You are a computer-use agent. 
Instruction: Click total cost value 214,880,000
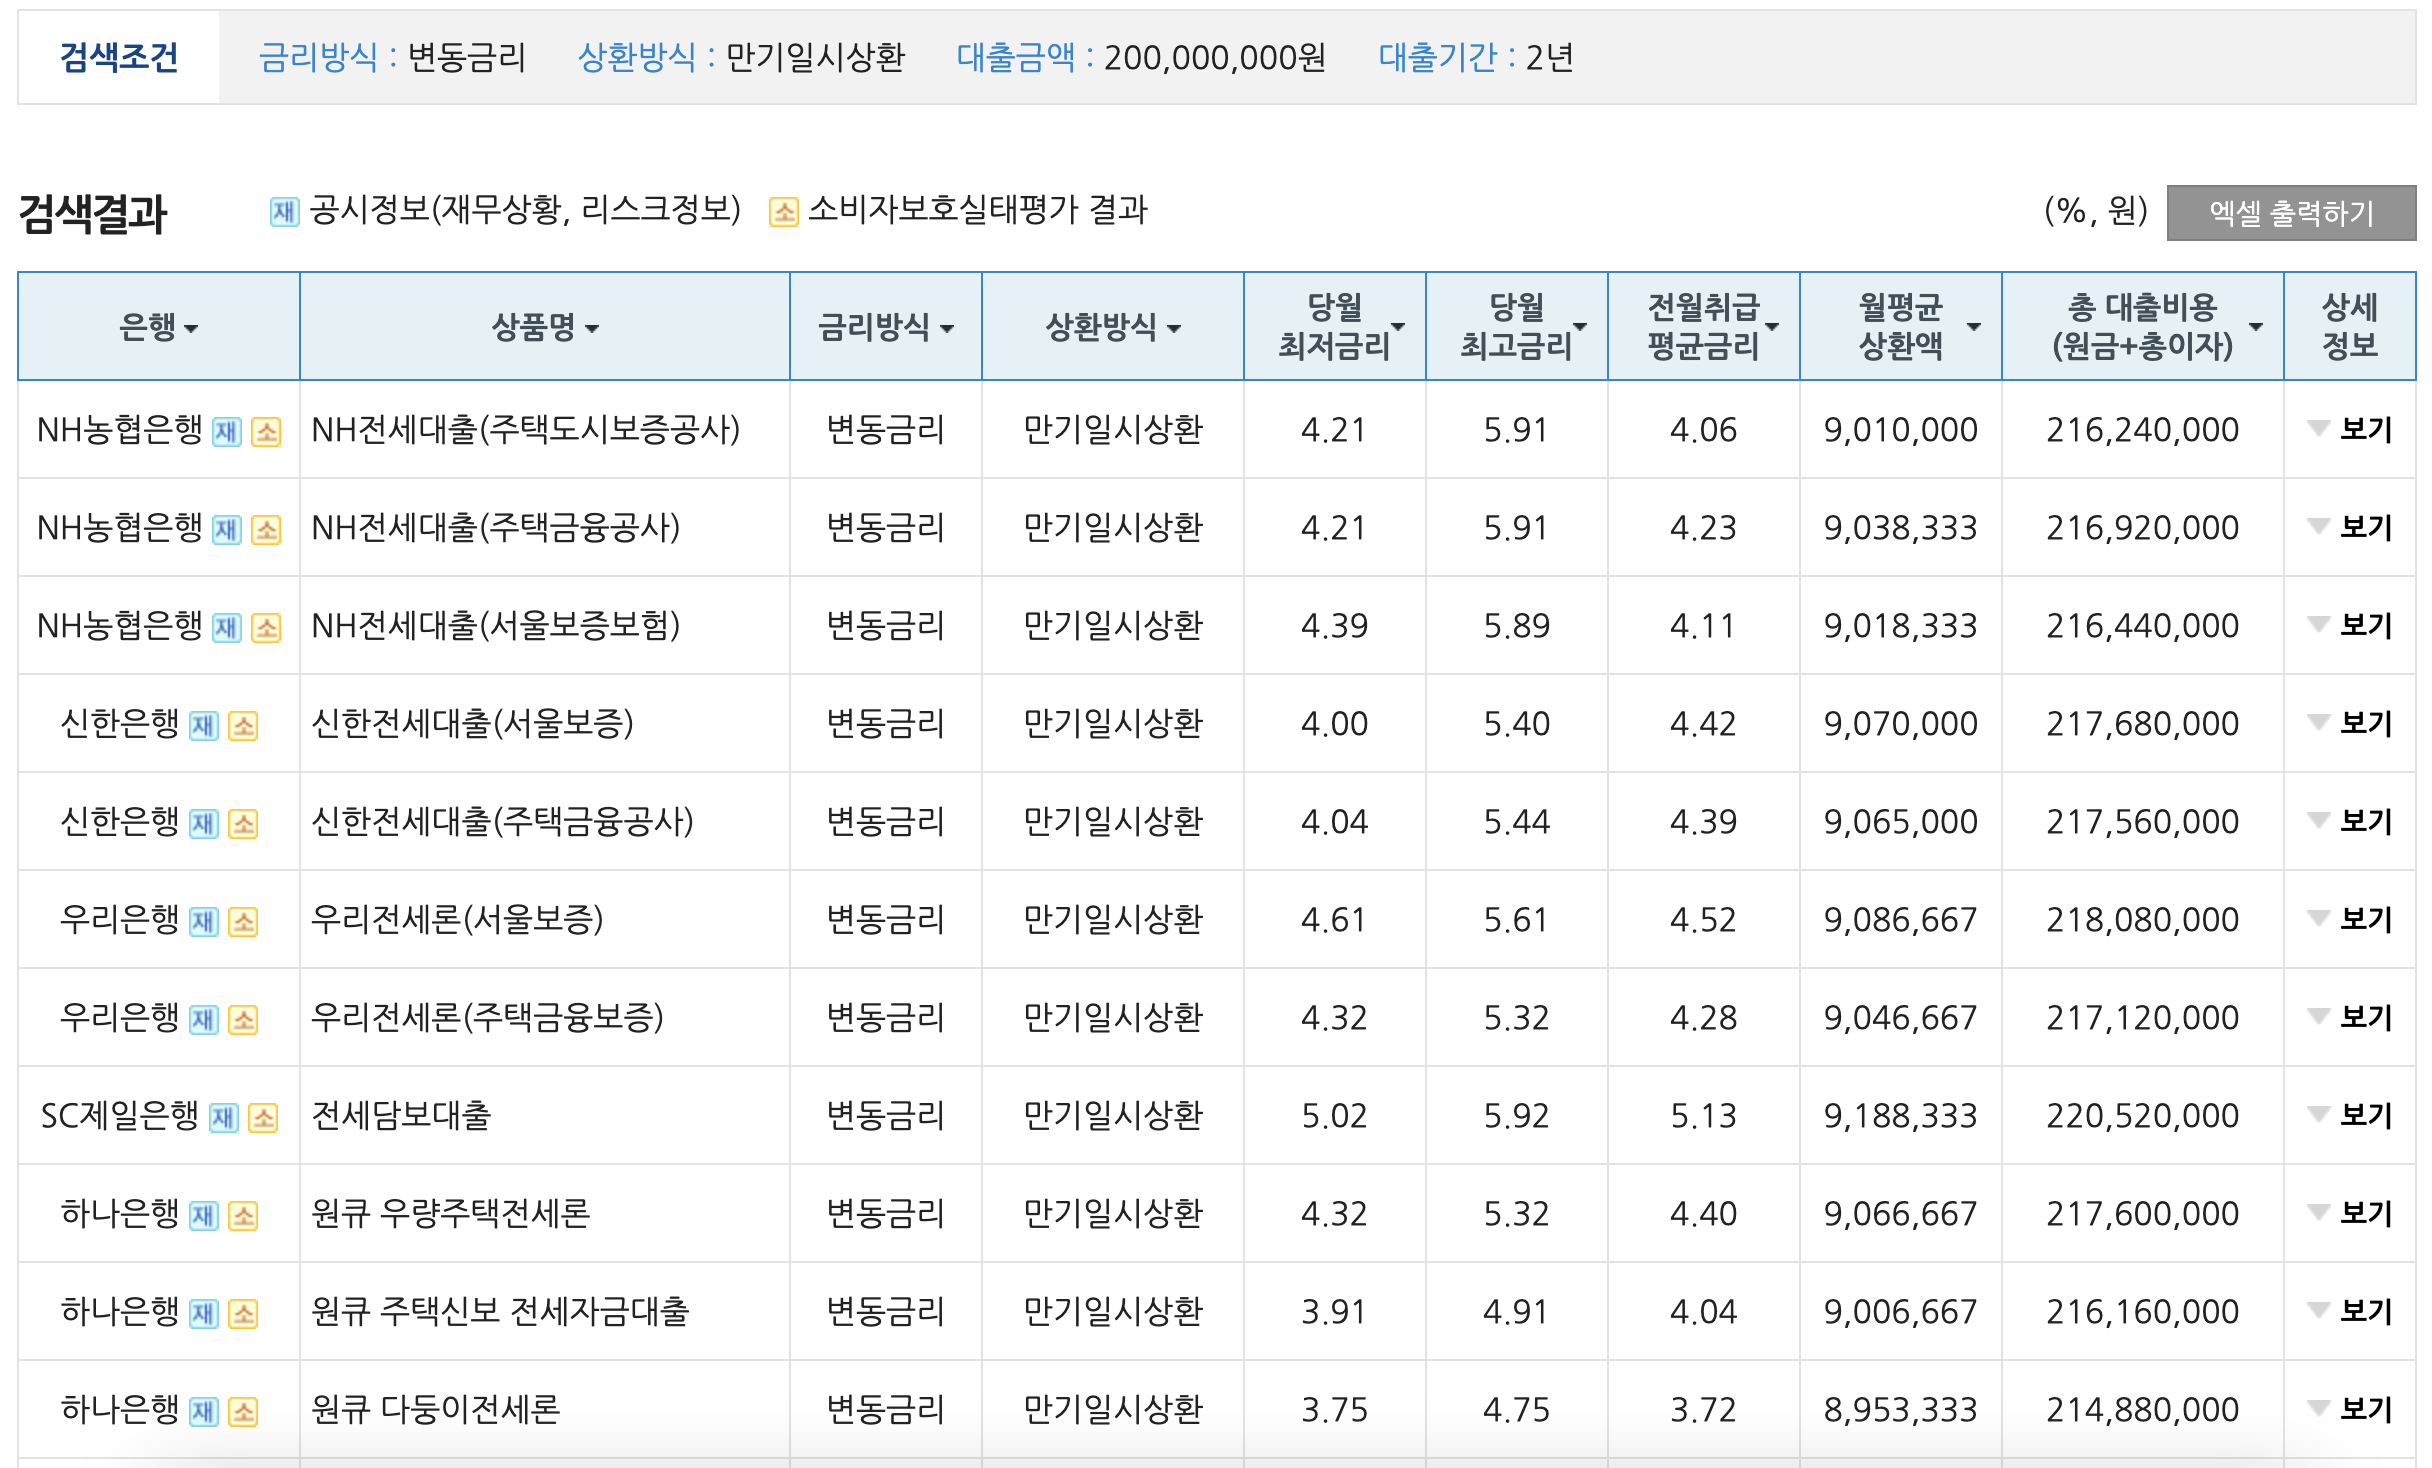click(2142, 1410)
